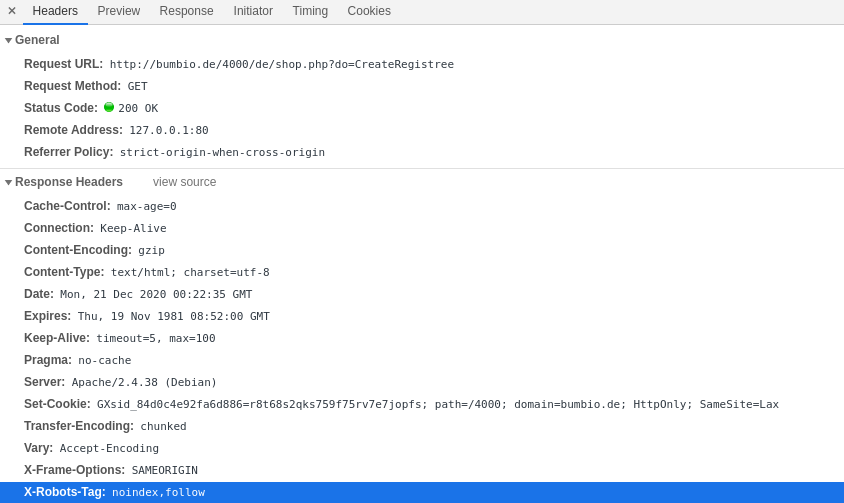The height and width of the screenshot is (503, 844).
Task: Click the Expires header row
Action: (x=422, y=317)
